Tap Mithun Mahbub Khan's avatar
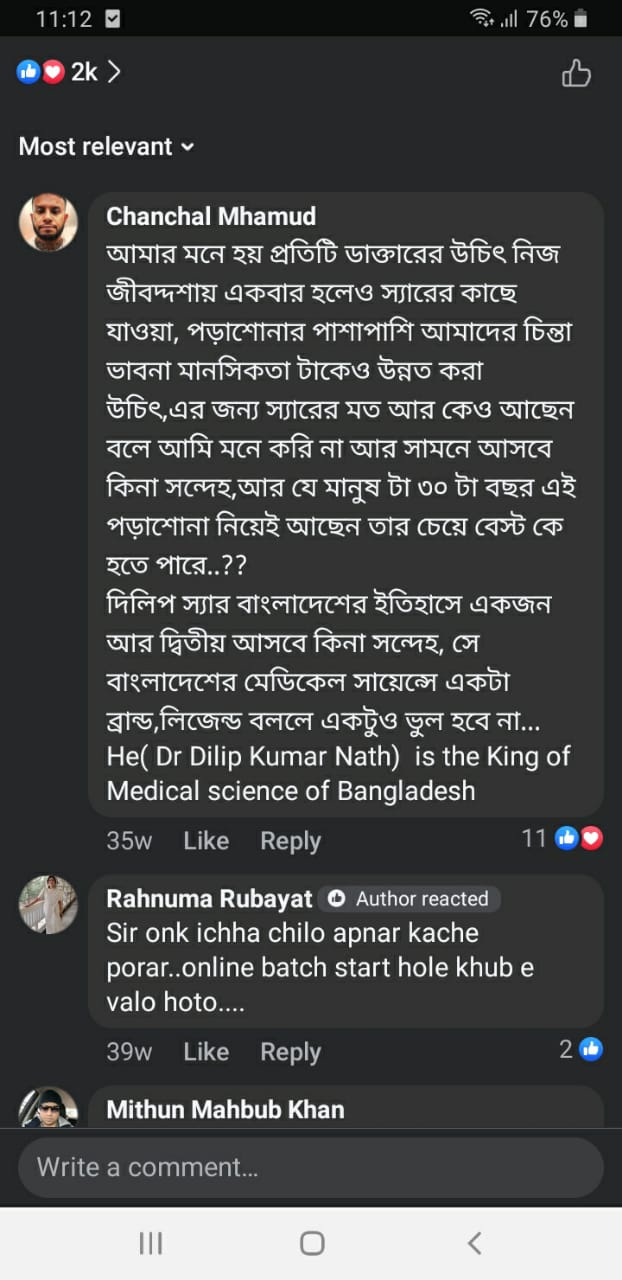Viewport: 622px width, 1280px height. point(48,1108)
